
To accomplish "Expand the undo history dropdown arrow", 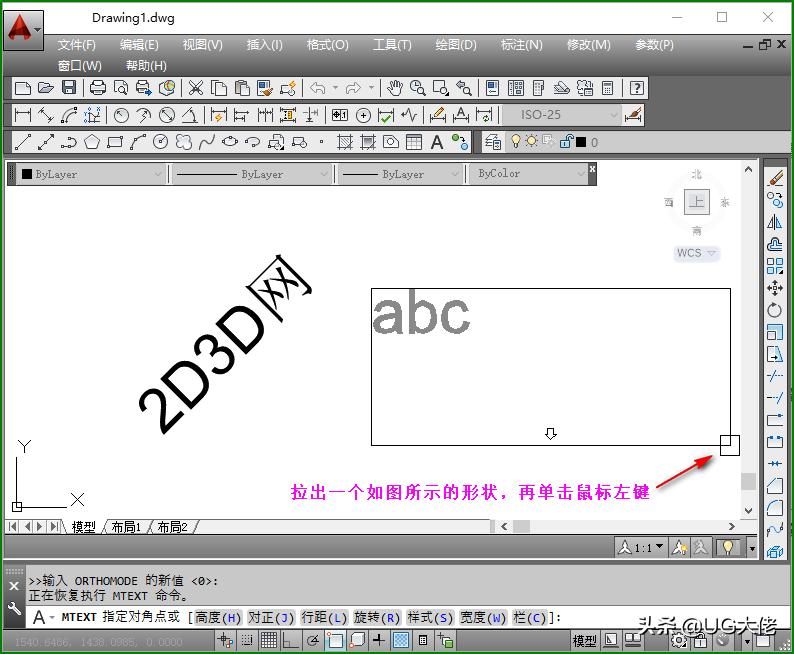I will 335,88.
